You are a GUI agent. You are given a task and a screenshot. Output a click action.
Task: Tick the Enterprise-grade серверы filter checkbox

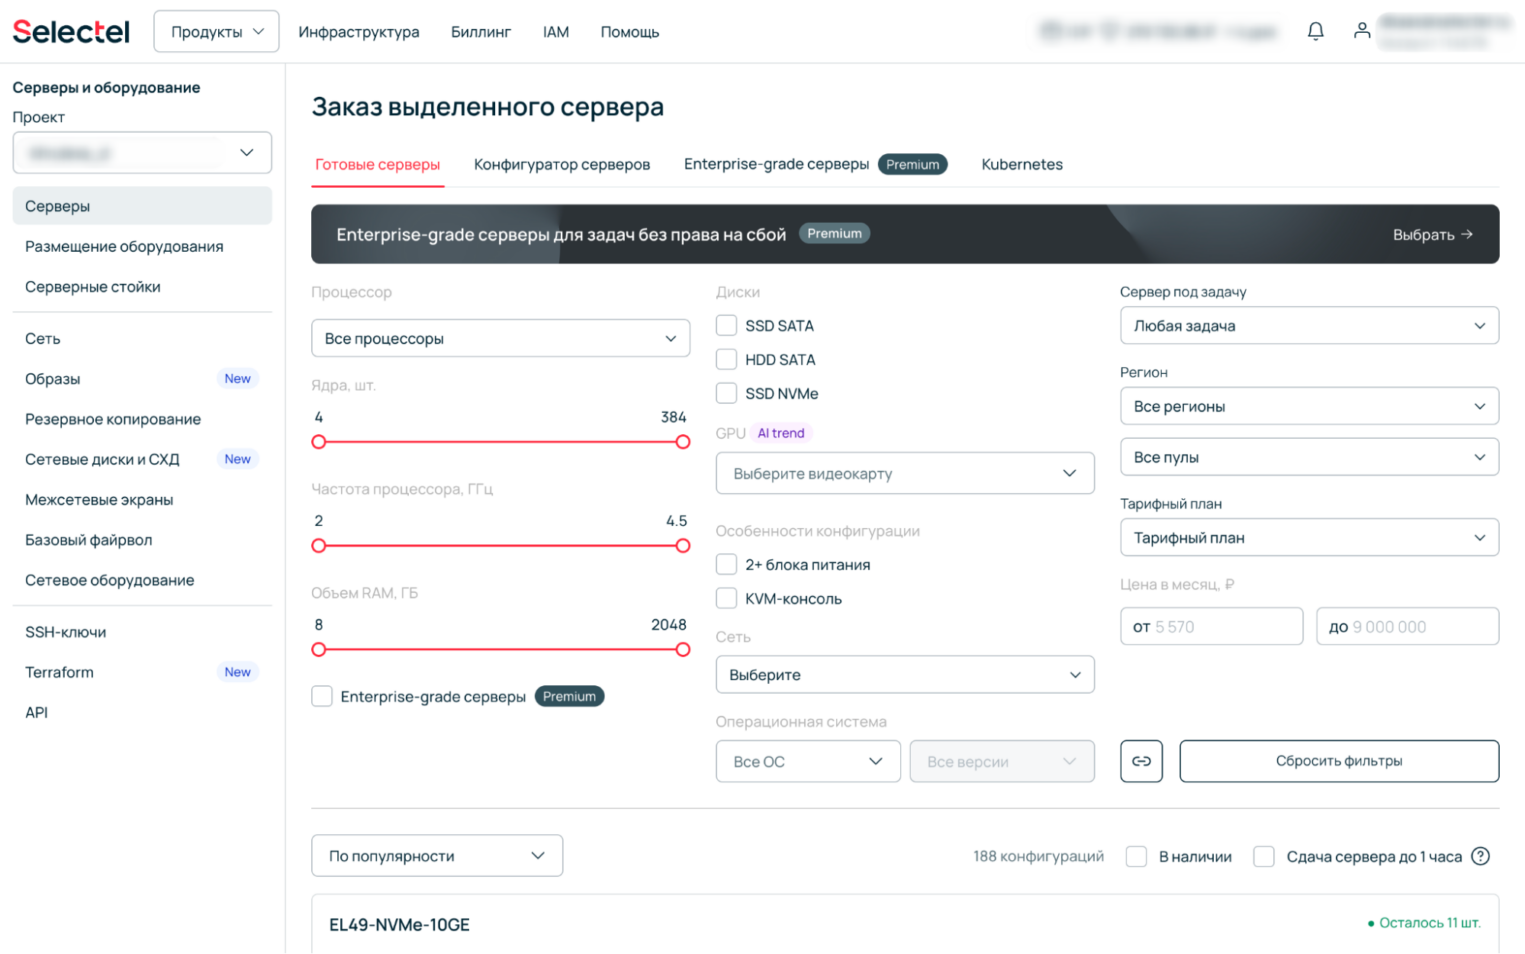pyautogui.click(x=322, y=696)
